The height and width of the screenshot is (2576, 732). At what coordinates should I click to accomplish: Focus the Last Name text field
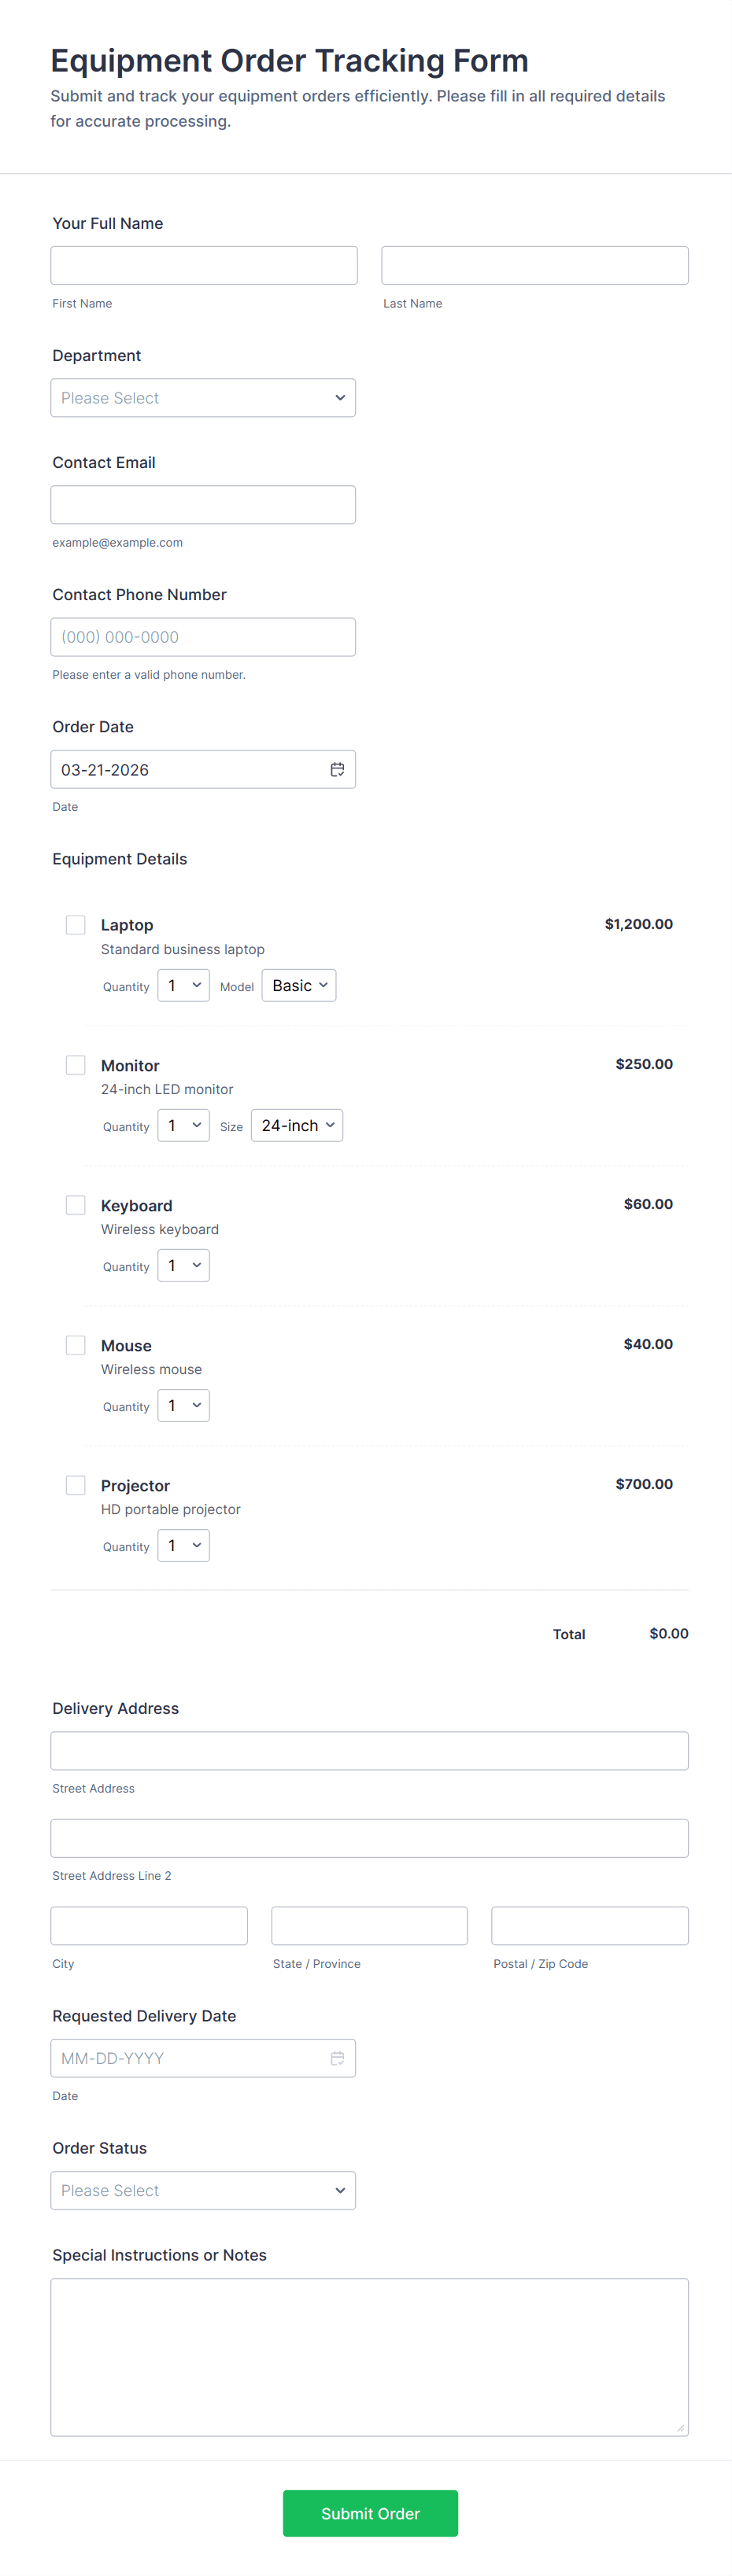[535, 266]
